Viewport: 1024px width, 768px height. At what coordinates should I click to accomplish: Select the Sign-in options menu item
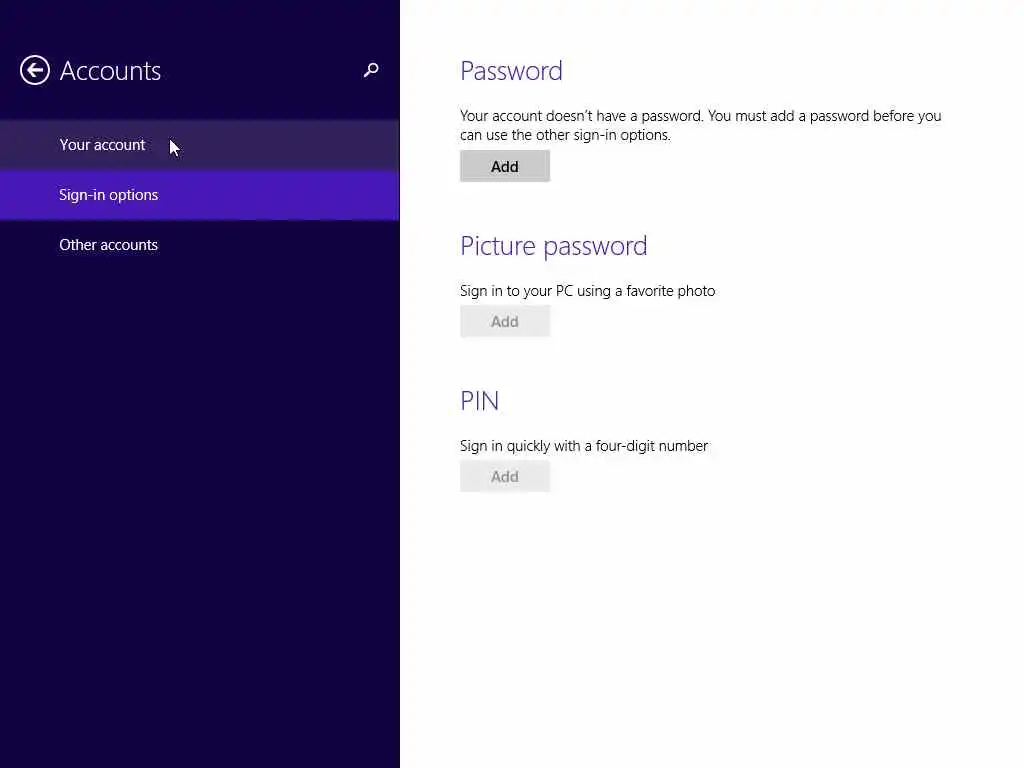click(200, 195)
